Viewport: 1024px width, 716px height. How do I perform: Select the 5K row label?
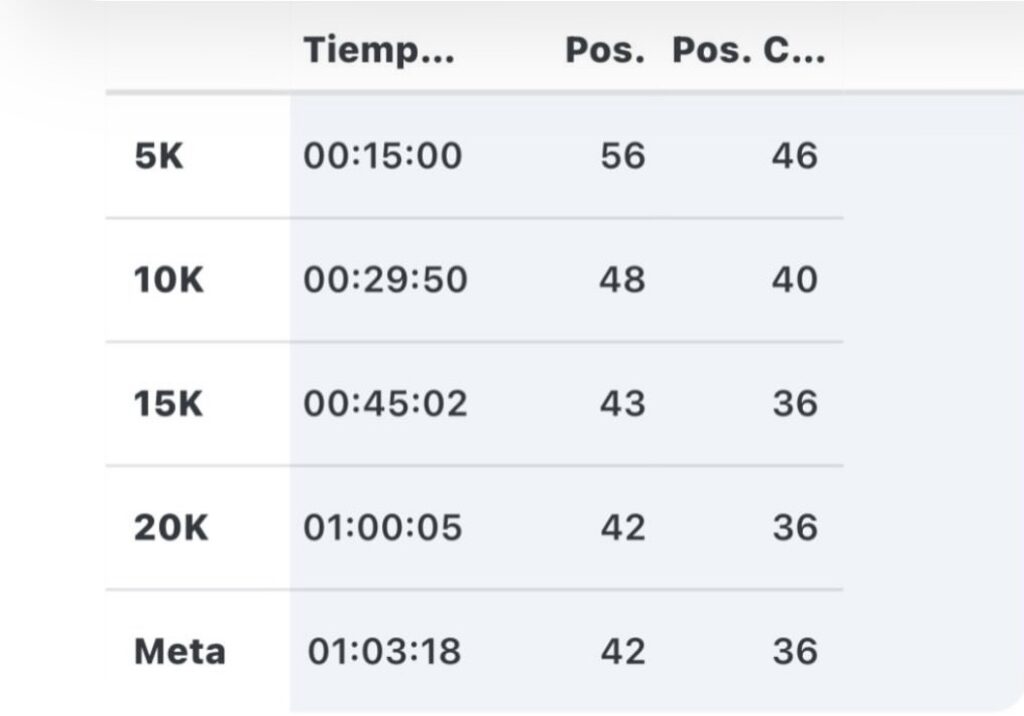coord(159,156)
